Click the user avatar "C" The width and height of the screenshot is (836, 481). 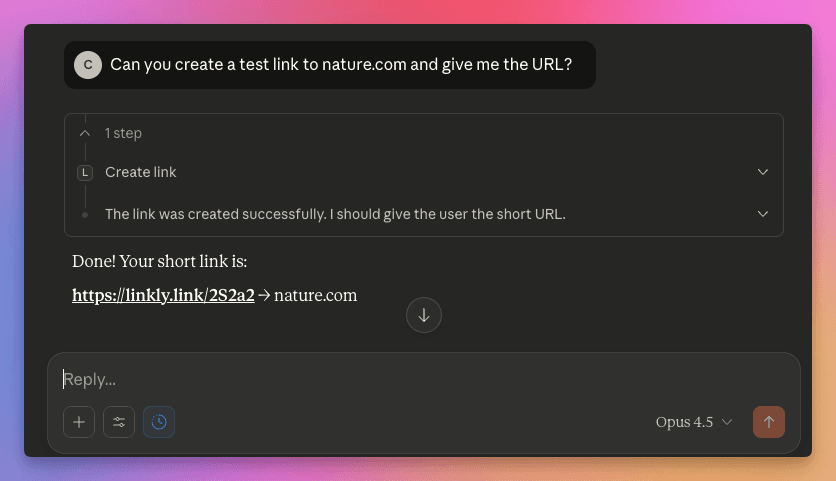(88, 65)
